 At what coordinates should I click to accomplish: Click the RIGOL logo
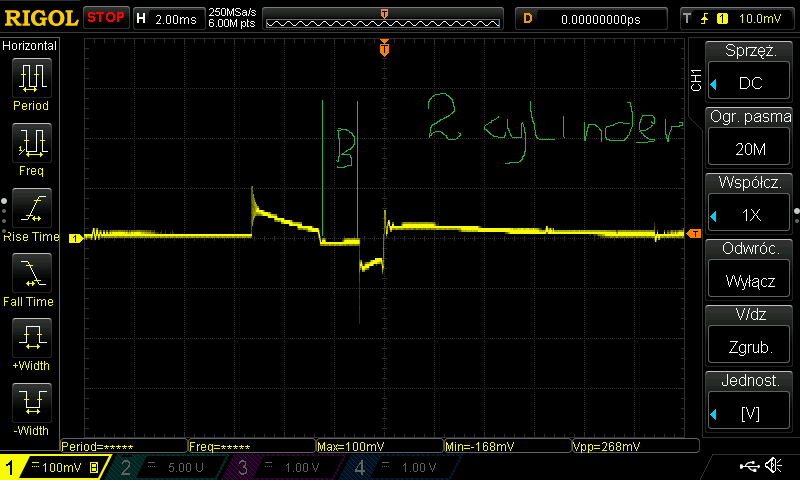tap(41, 18)
